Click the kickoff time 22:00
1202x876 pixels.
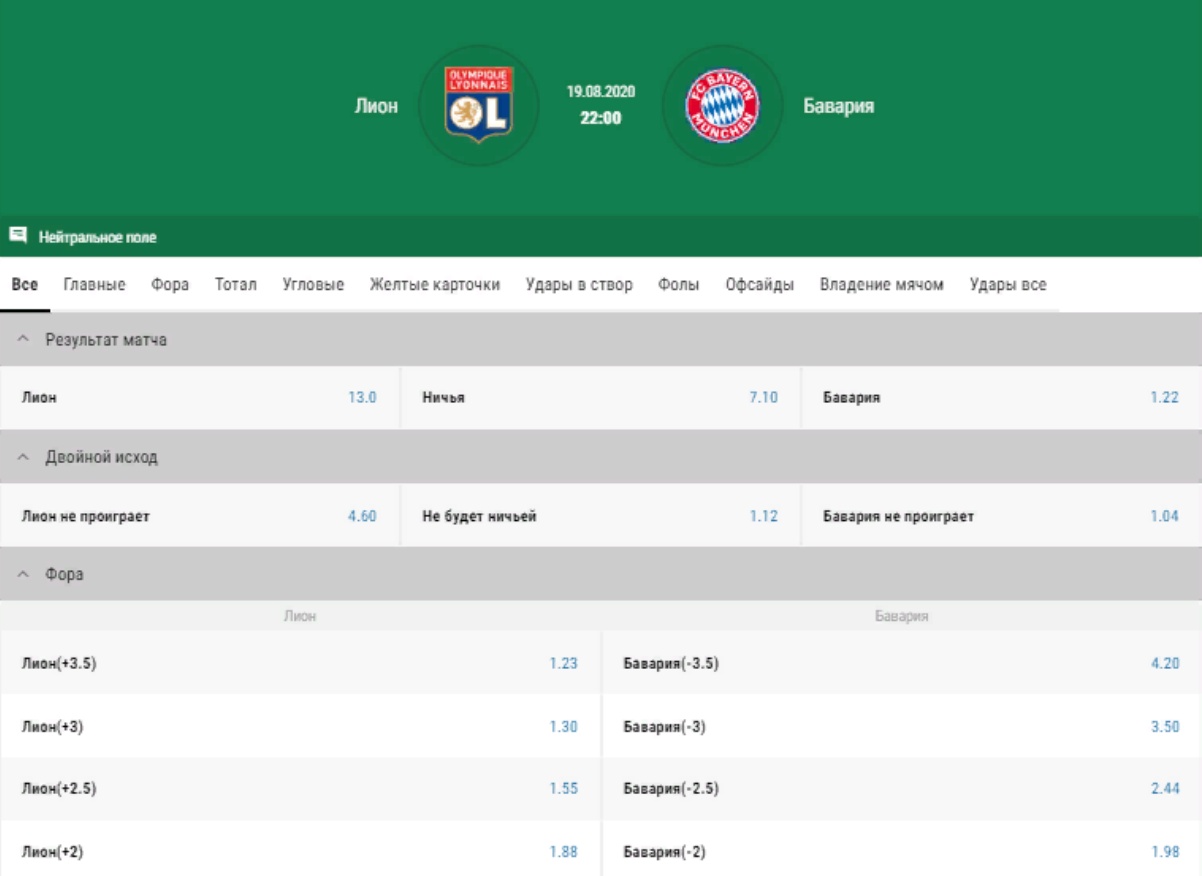(600, 118)
